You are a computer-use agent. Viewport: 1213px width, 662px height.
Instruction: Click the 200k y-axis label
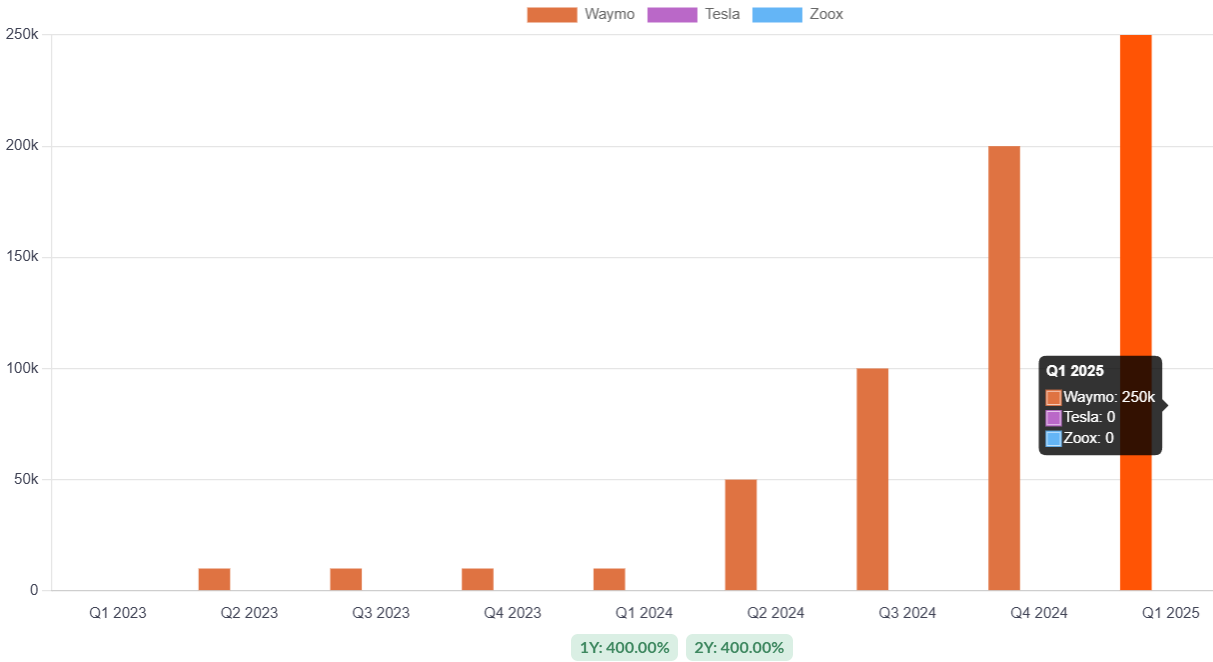coord(22,145)
